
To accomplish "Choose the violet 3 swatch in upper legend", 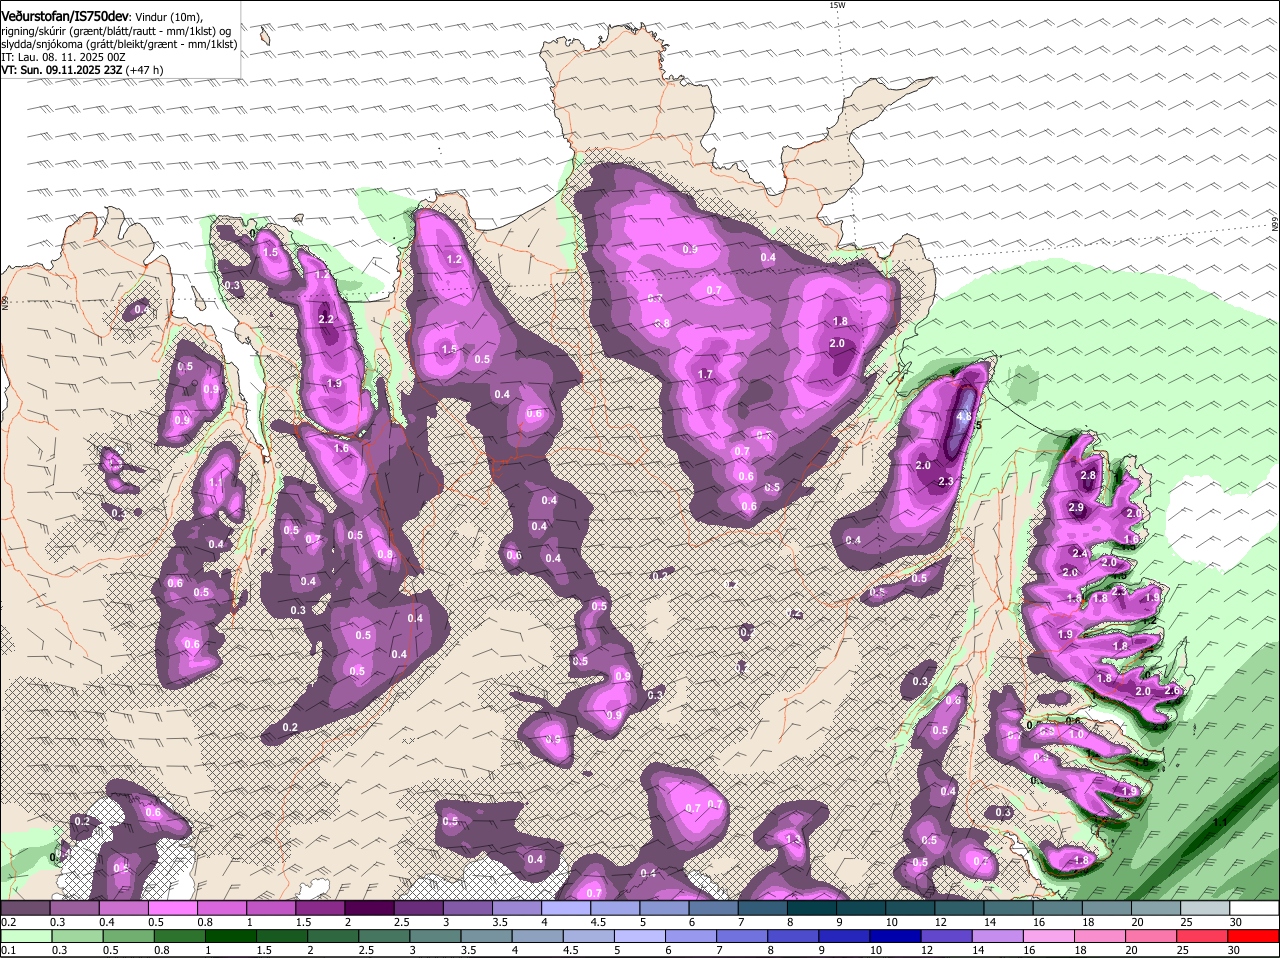I will click(467, 908).
